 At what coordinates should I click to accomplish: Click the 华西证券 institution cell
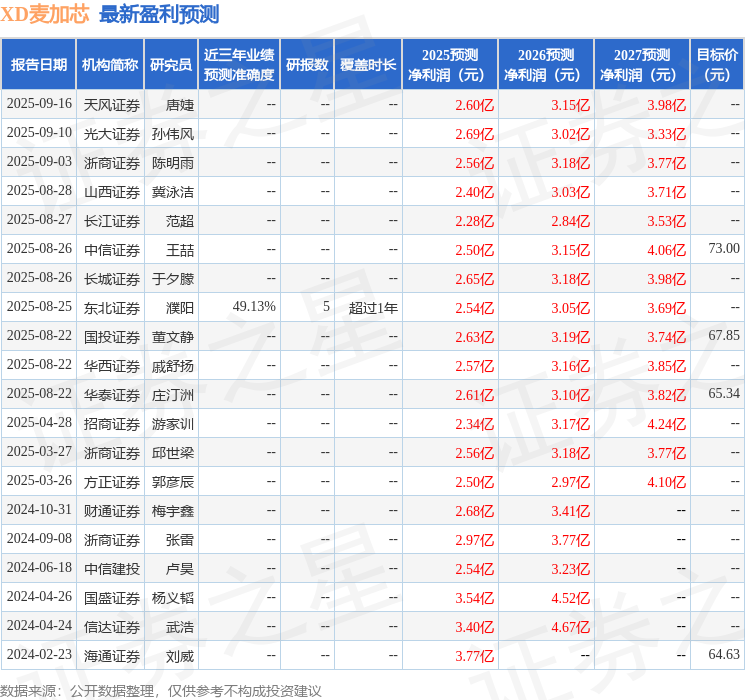[x=112, y=366]
